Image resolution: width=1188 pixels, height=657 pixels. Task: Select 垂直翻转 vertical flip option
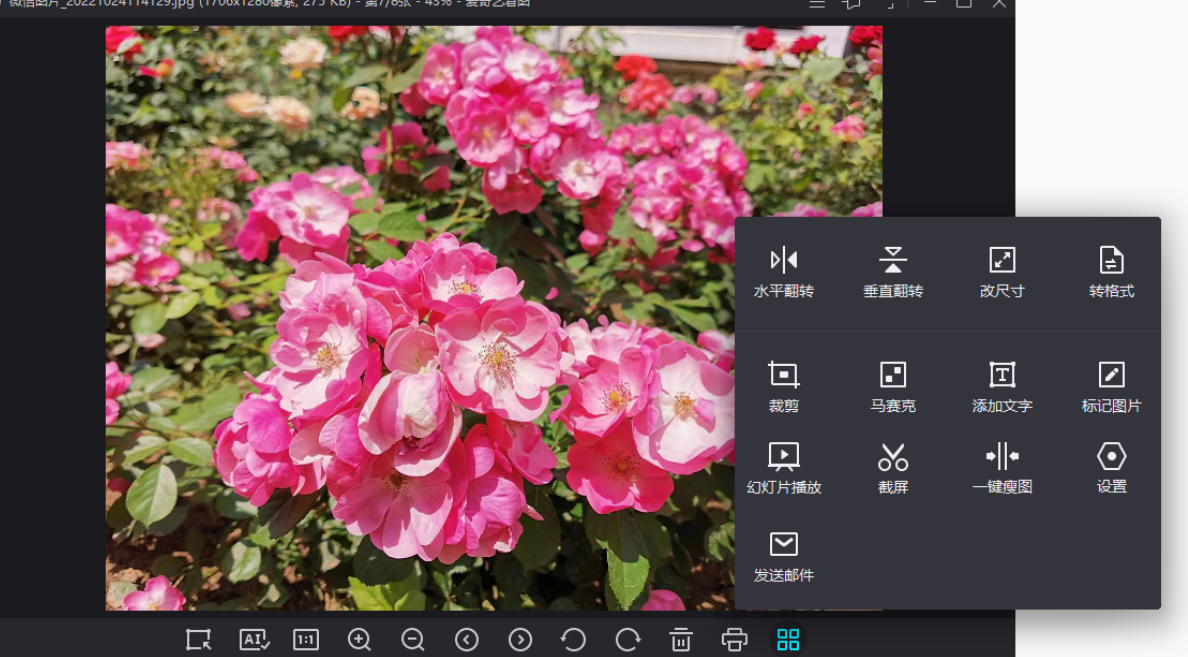coord(893,272)
